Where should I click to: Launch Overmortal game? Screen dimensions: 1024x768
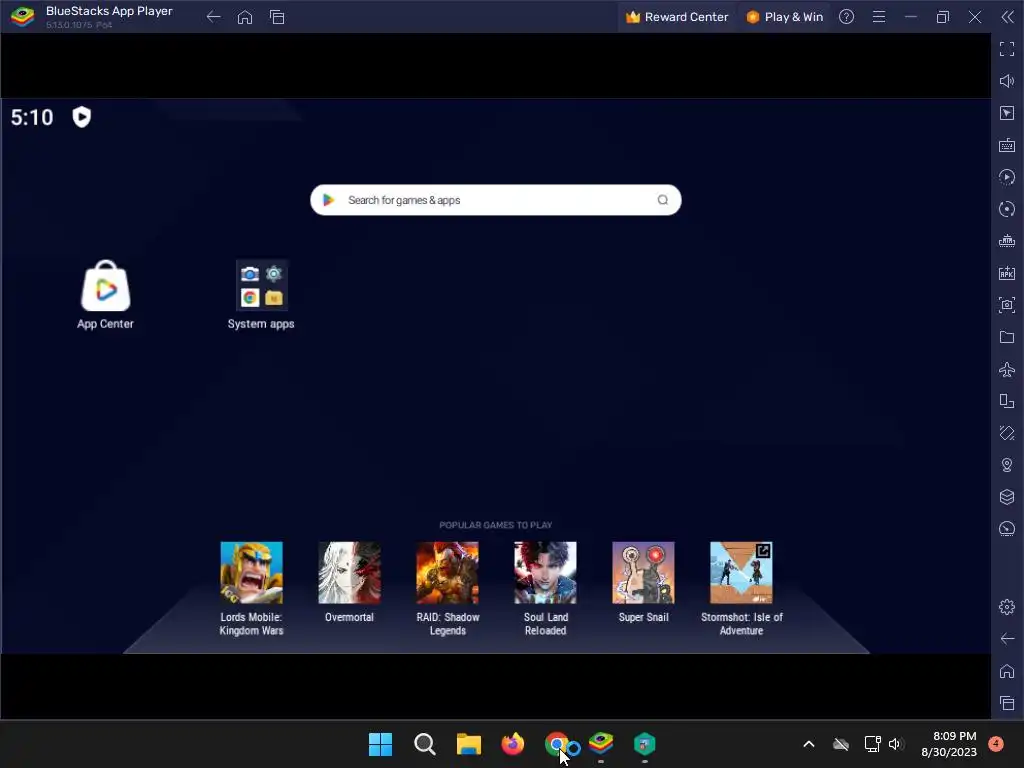pos(349,582)
